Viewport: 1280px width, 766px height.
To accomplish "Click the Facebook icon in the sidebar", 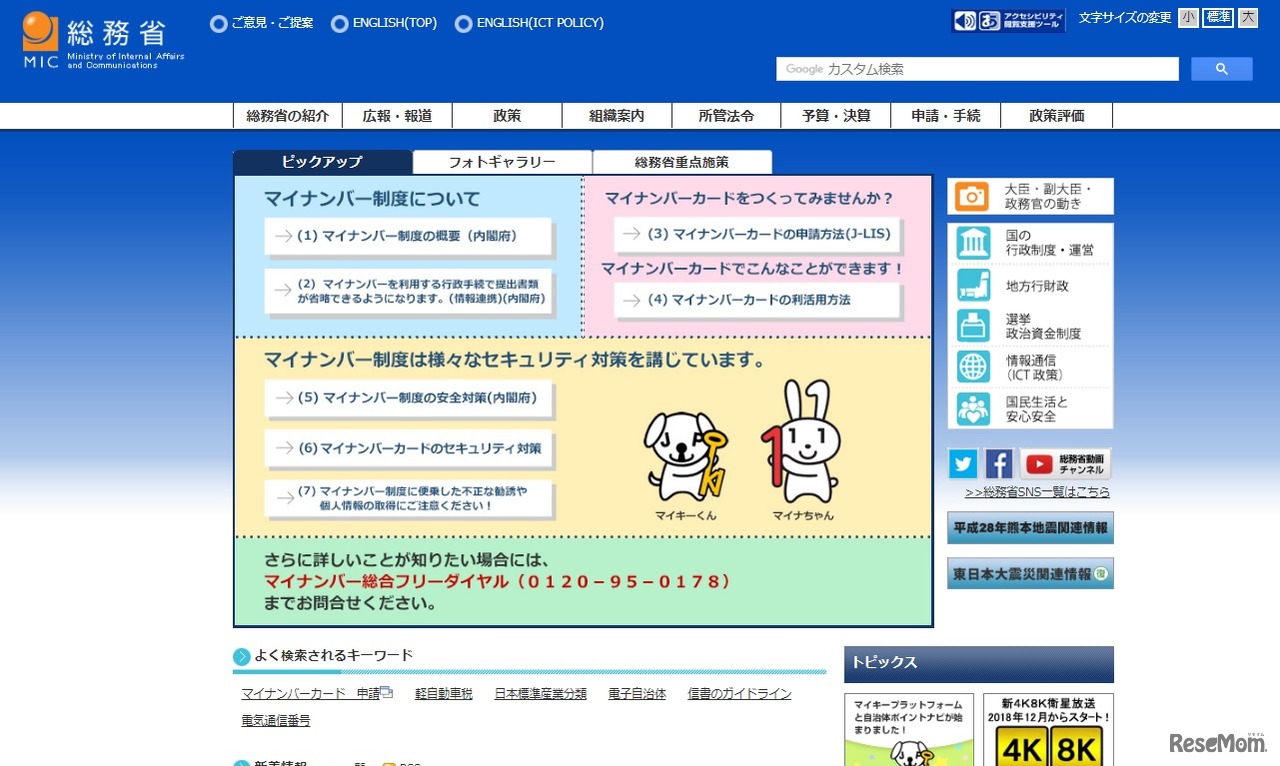I will [x=998, y=463].
